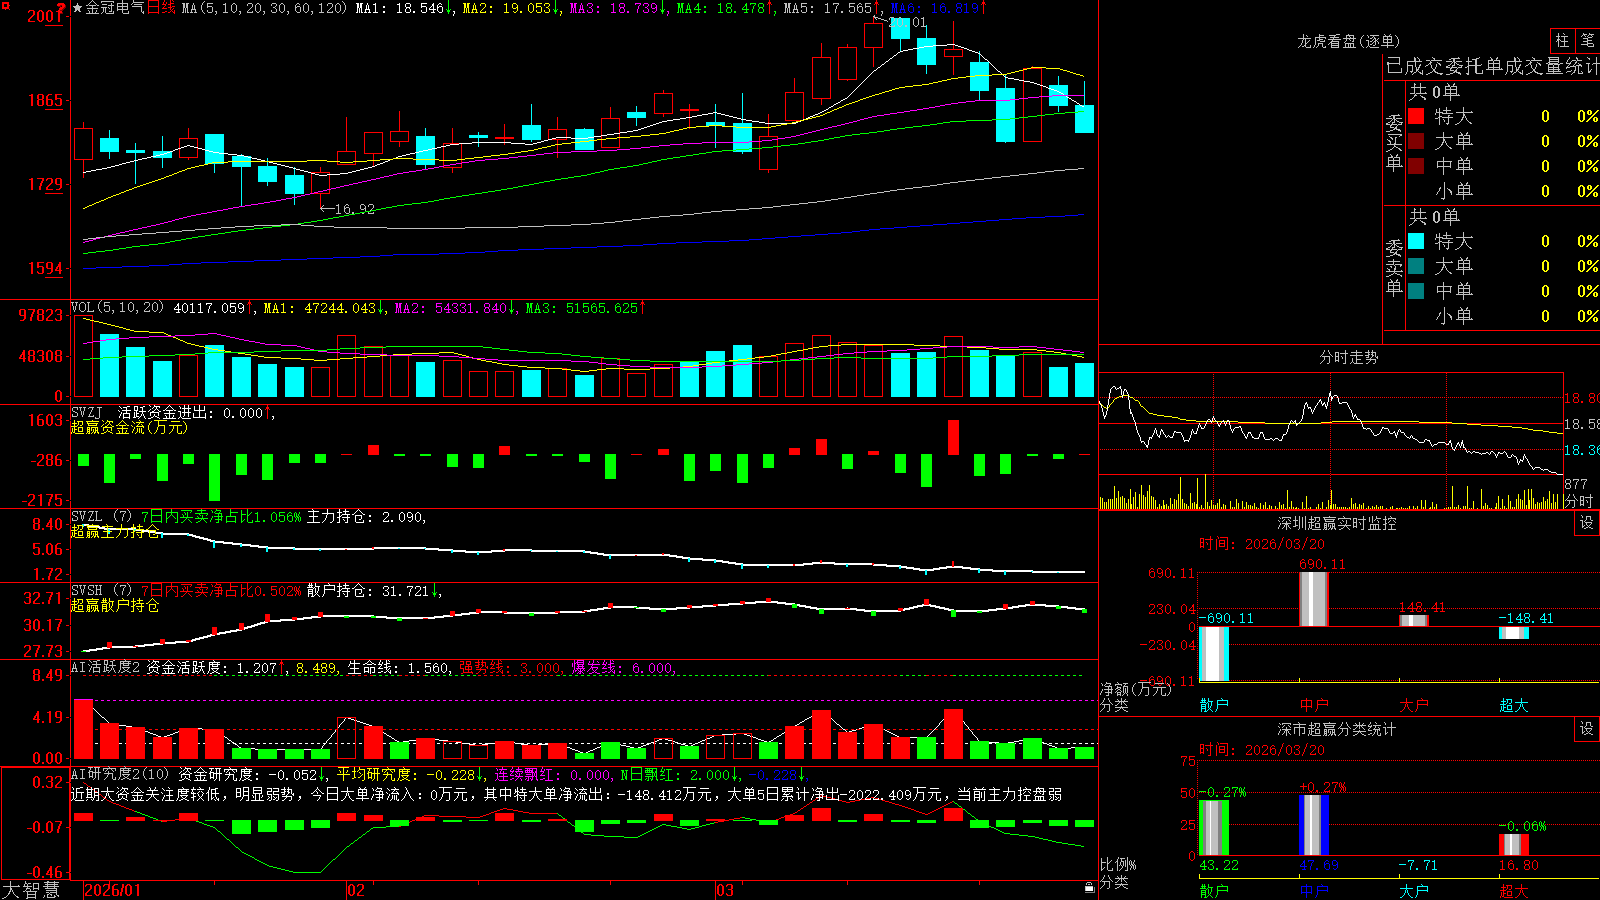Click the red 特大 buy-order color swatch
Image resolution: width=1600 pixels, height=900 pixels.
point(1416,116)
